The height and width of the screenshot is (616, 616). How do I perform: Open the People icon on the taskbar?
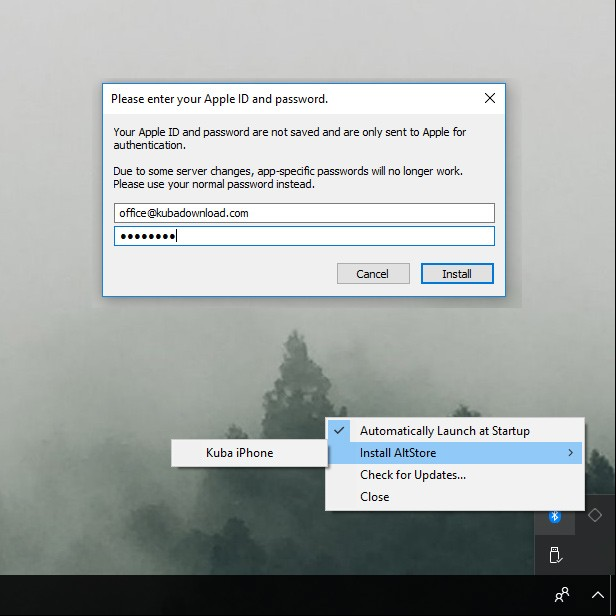562,595
